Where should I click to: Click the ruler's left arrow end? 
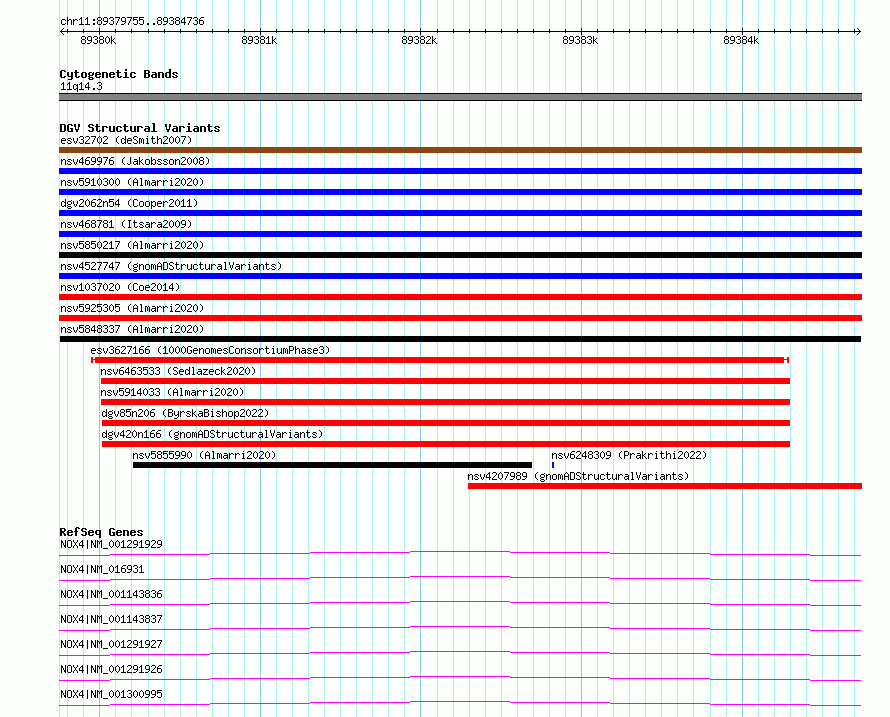[62, 32]
